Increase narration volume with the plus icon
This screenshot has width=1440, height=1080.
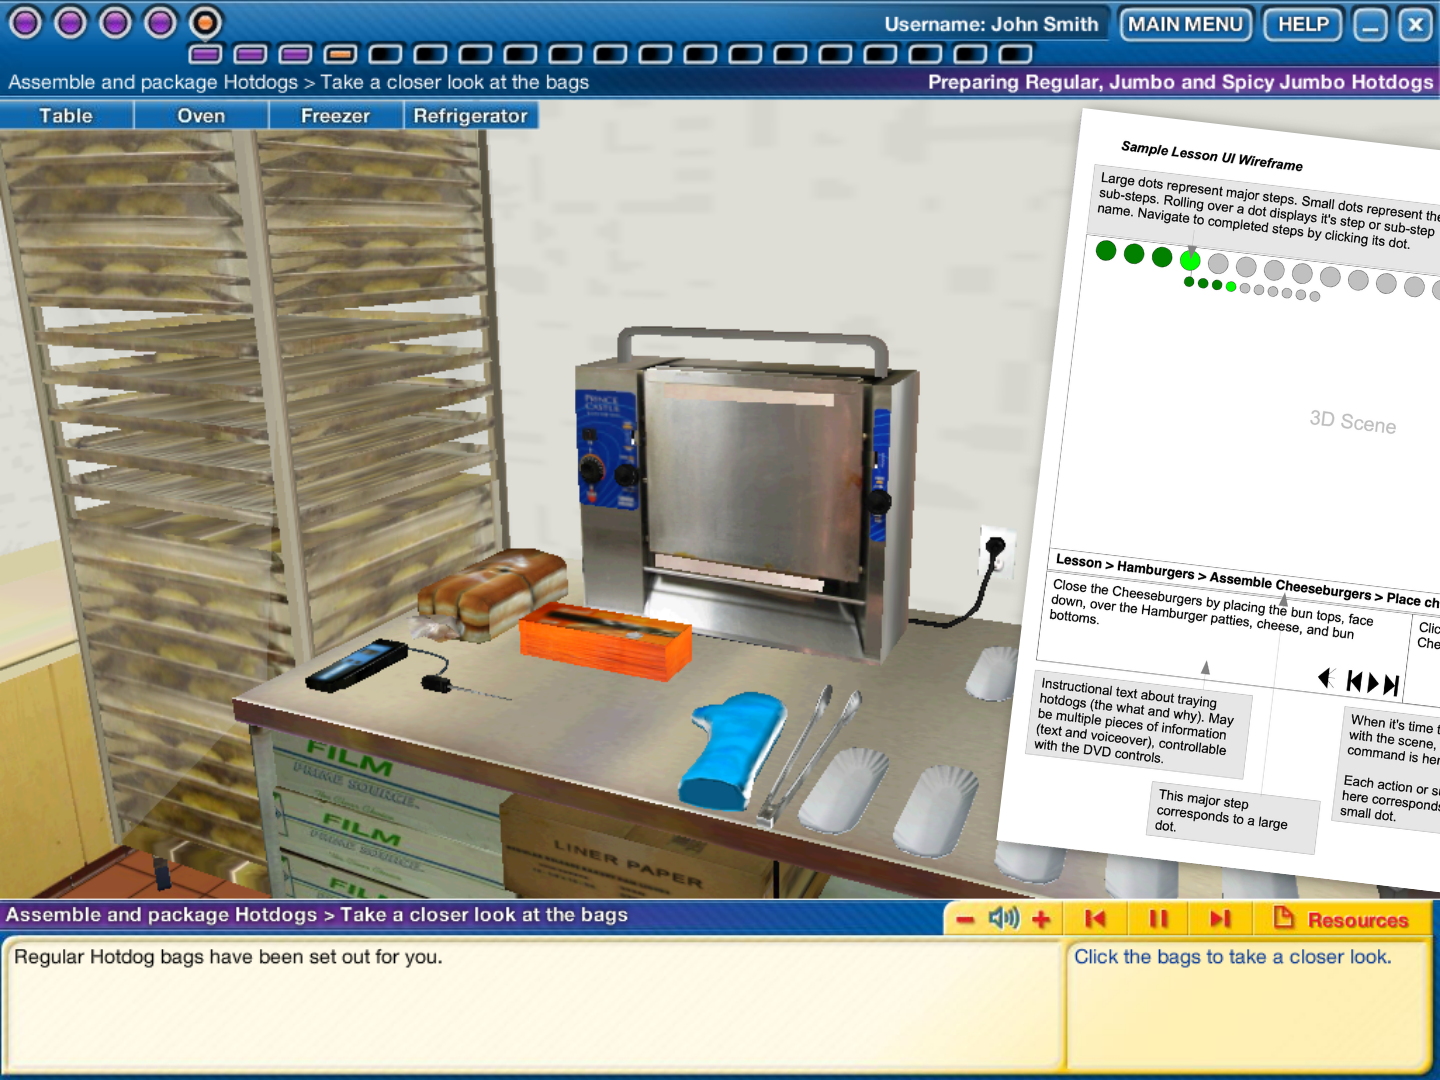[x=1042, y=917]
